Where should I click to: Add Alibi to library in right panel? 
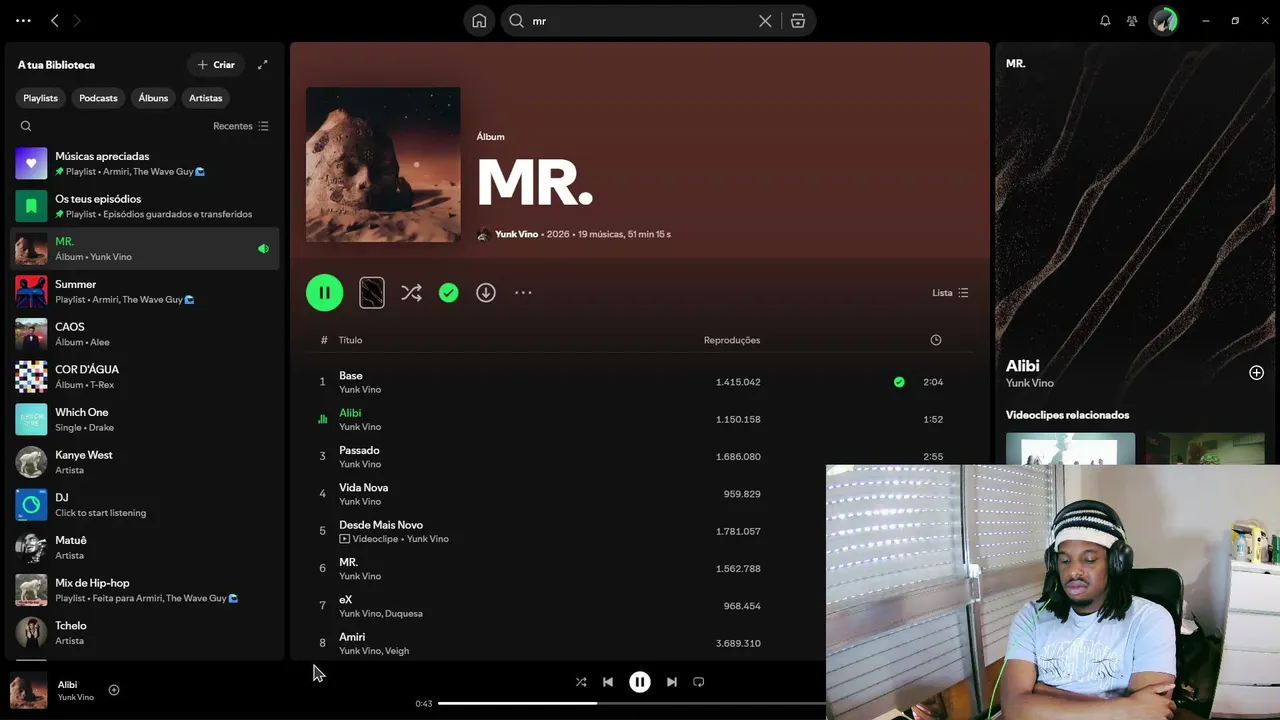pos(1256,373)
